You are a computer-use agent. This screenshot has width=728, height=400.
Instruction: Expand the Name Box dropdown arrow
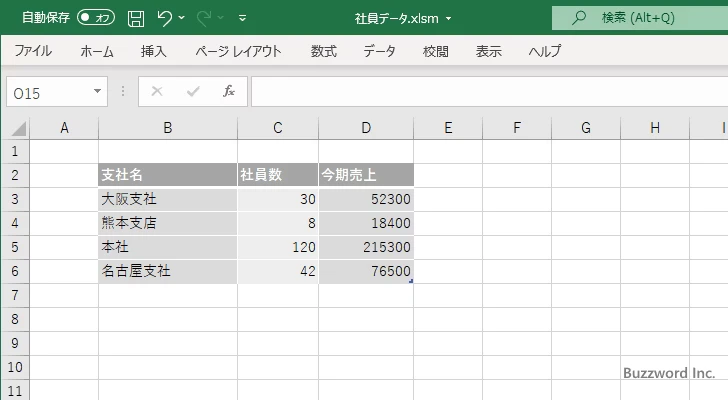[98, 91]
